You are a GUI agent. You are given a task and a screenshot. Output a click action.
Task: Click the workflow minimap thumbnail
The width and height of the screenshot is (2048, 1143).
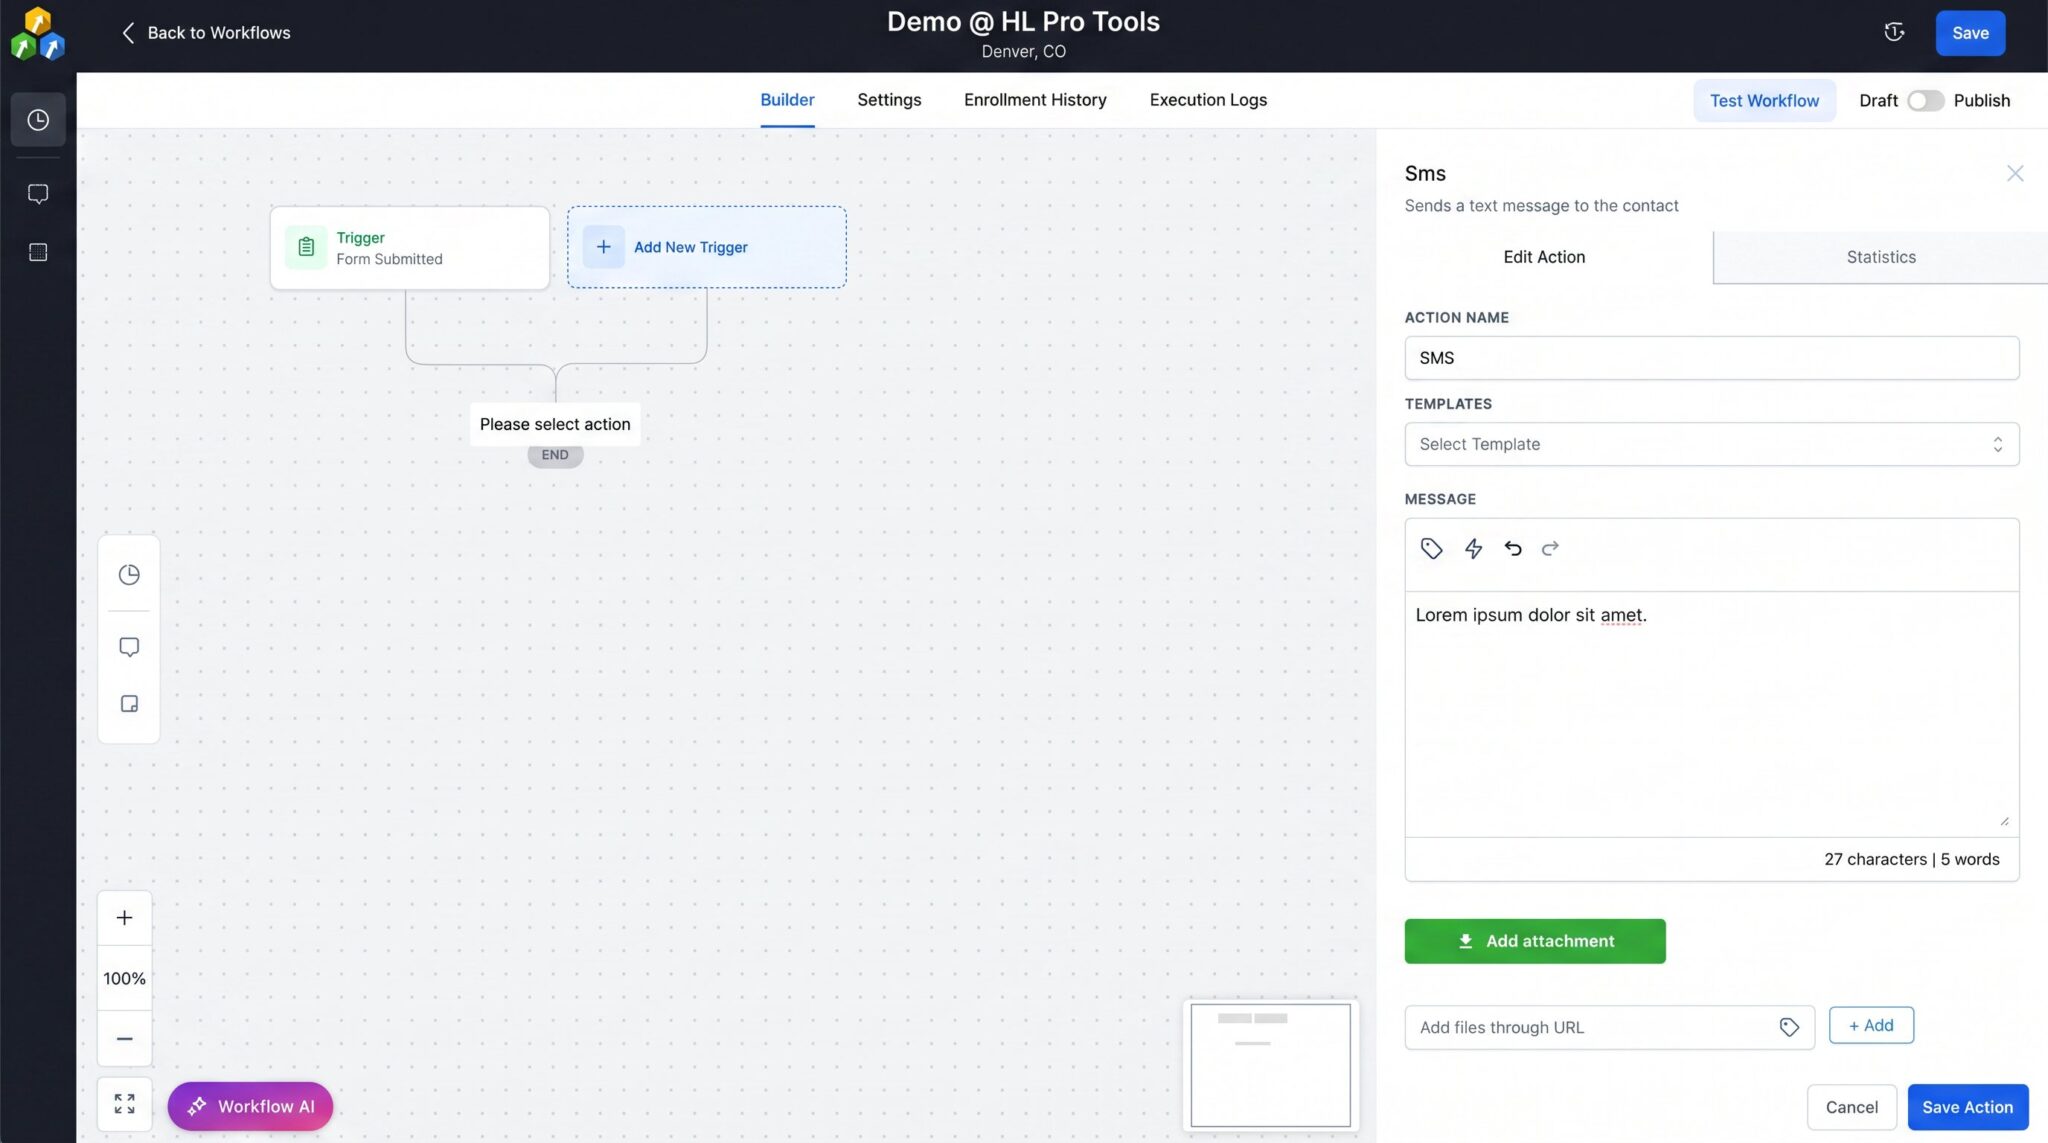(x=1270, y=1065)
